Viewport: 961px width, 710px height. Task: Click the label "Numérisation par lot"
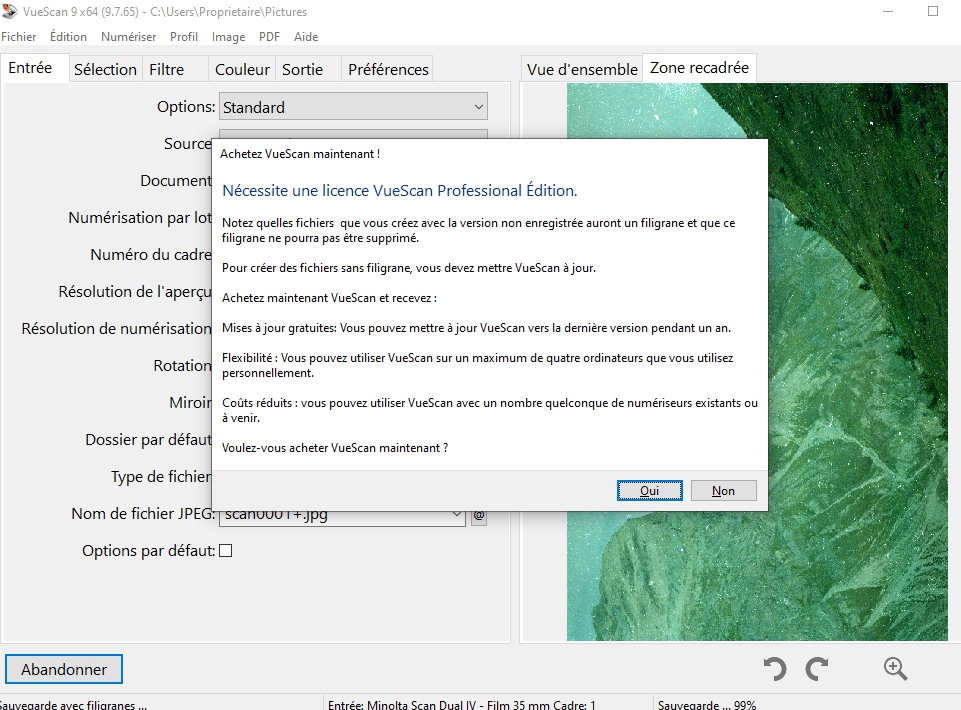click(x=140, y=218)
